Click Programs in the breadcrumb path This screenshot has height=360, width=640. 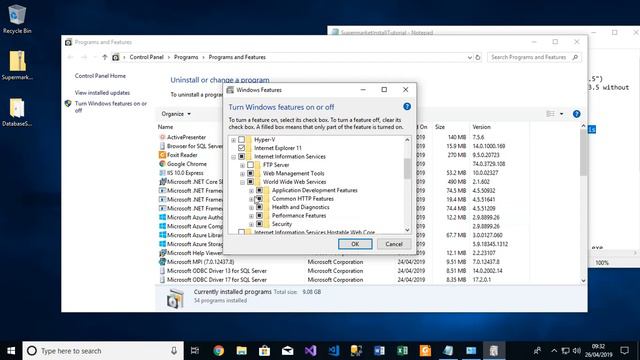186,58
